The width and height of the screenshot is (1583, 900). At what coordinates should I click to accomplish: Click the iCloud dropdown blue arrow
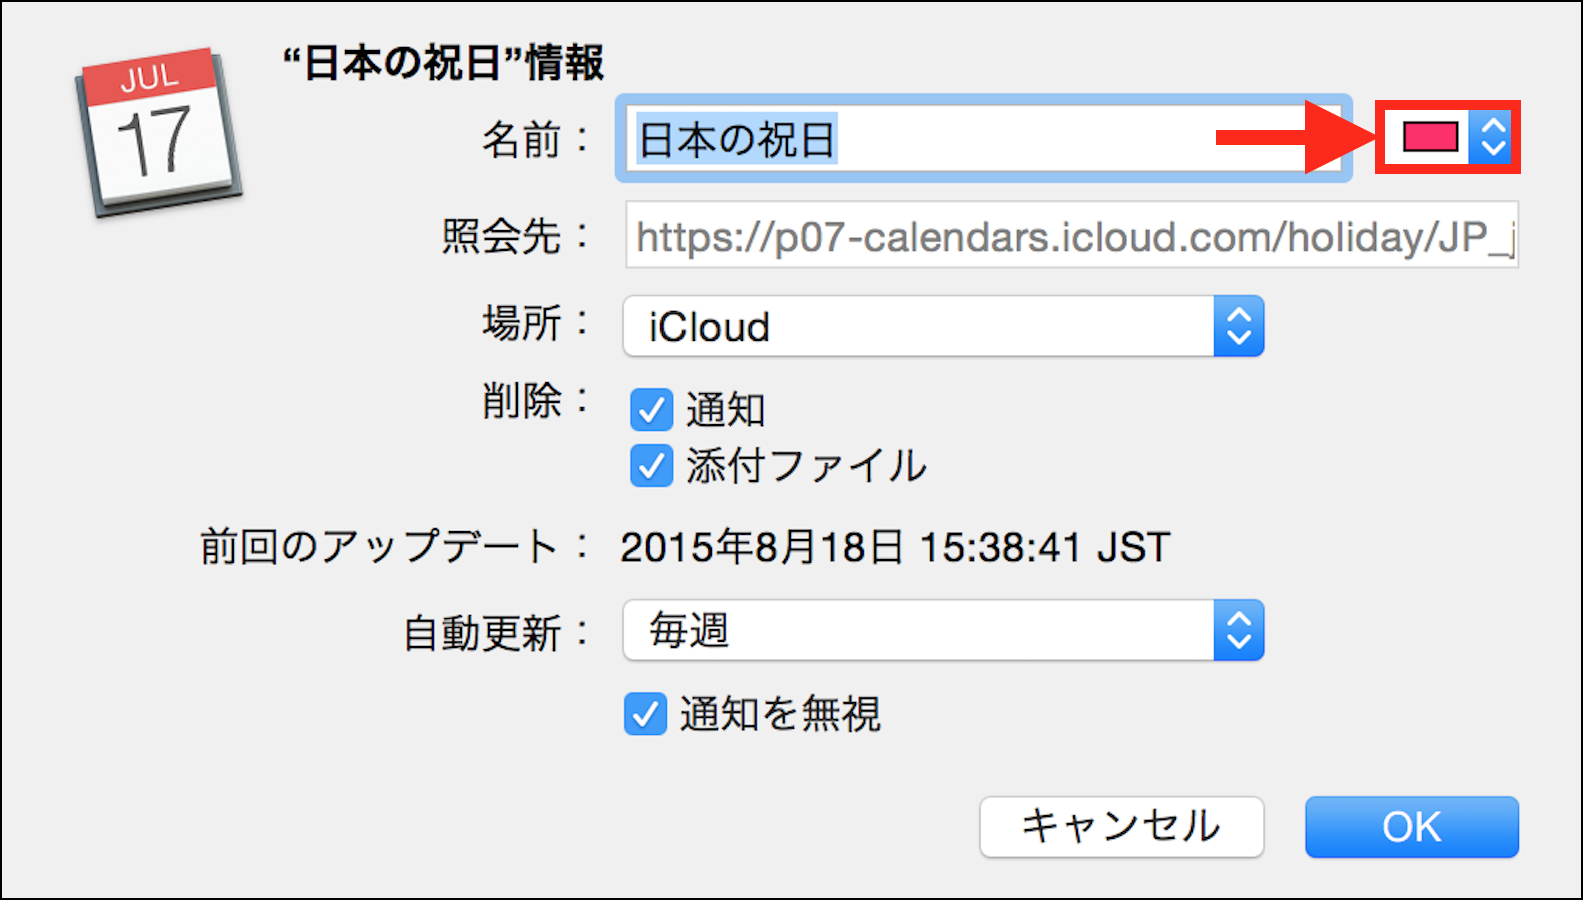(1239, 327)
